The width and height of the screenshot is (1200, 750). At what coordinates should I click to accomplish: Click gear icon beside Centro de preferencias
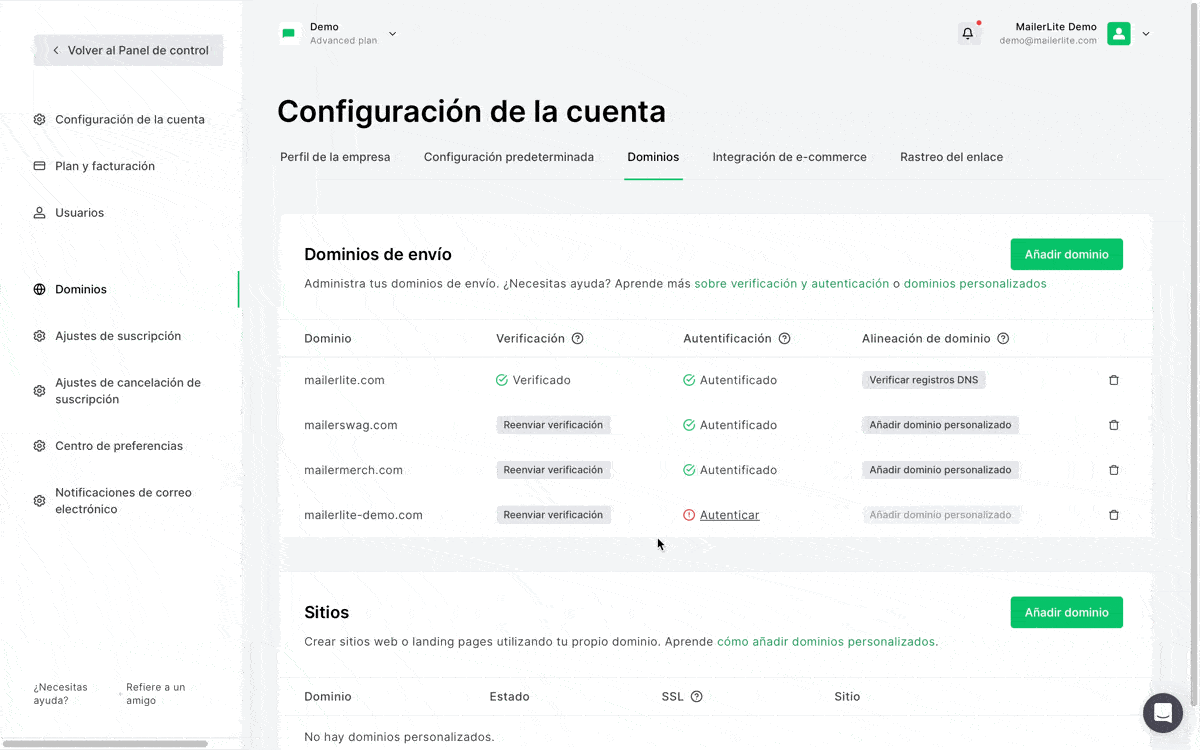(39, 446)
